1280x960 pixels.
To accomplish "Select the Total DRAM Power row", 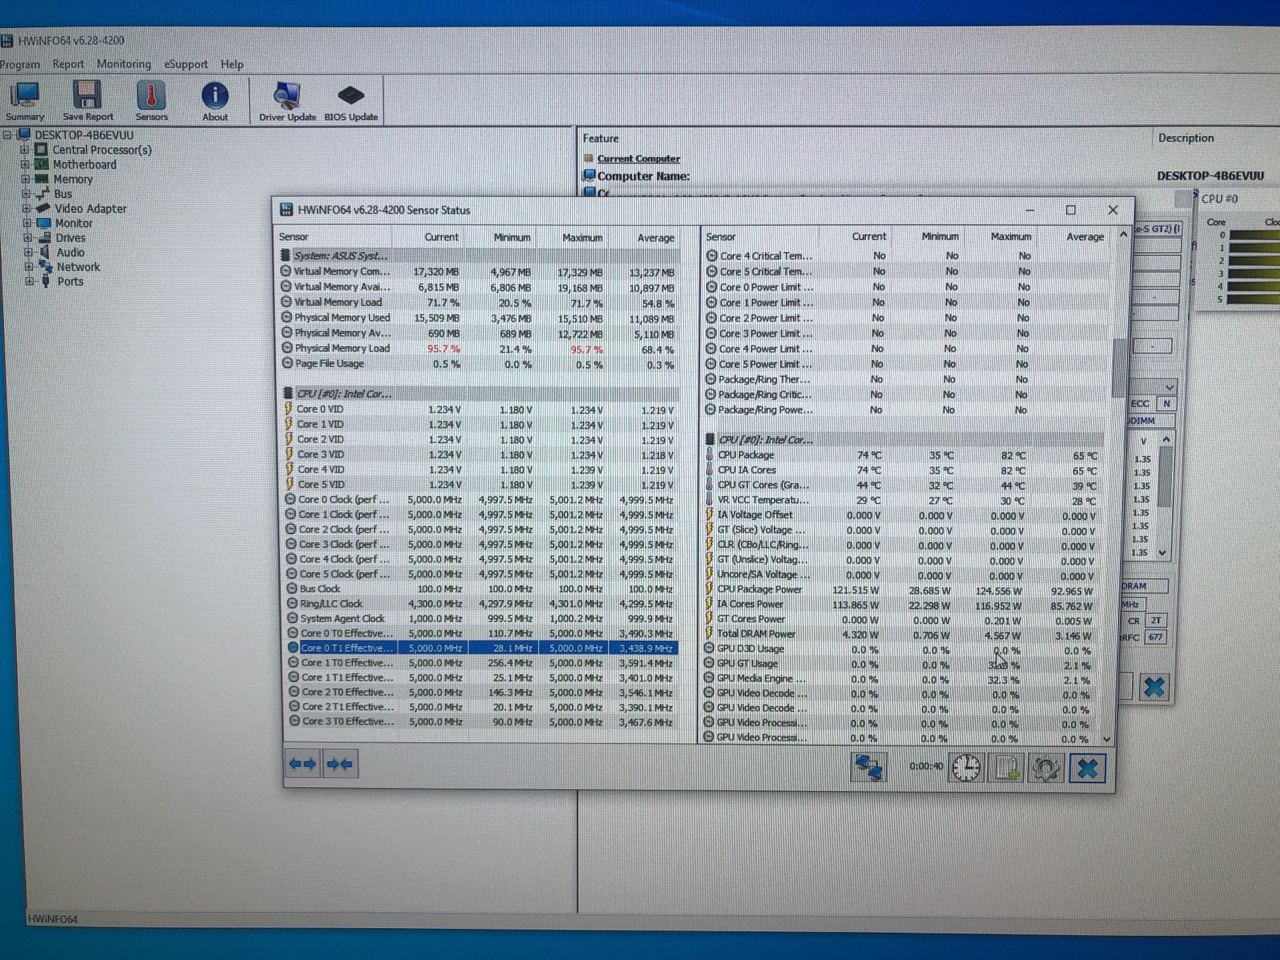I will (903, 634).
